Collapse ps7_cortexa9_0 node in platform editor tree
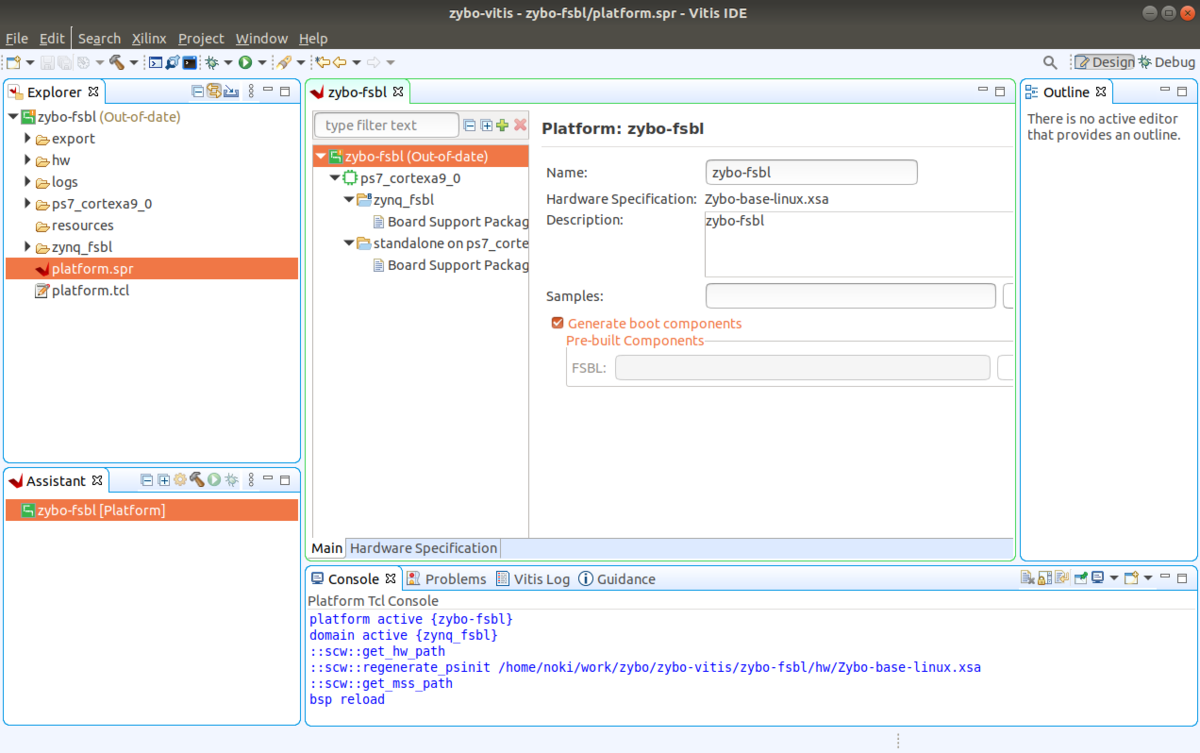The height and width of the screenshot is (753, 1200). (335, 178)
